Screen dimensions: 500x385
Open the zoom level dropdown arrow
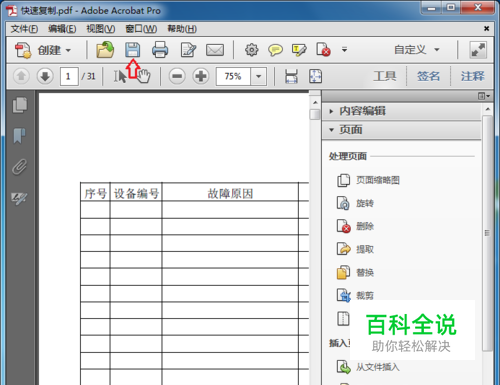click(x=259, y=76)
